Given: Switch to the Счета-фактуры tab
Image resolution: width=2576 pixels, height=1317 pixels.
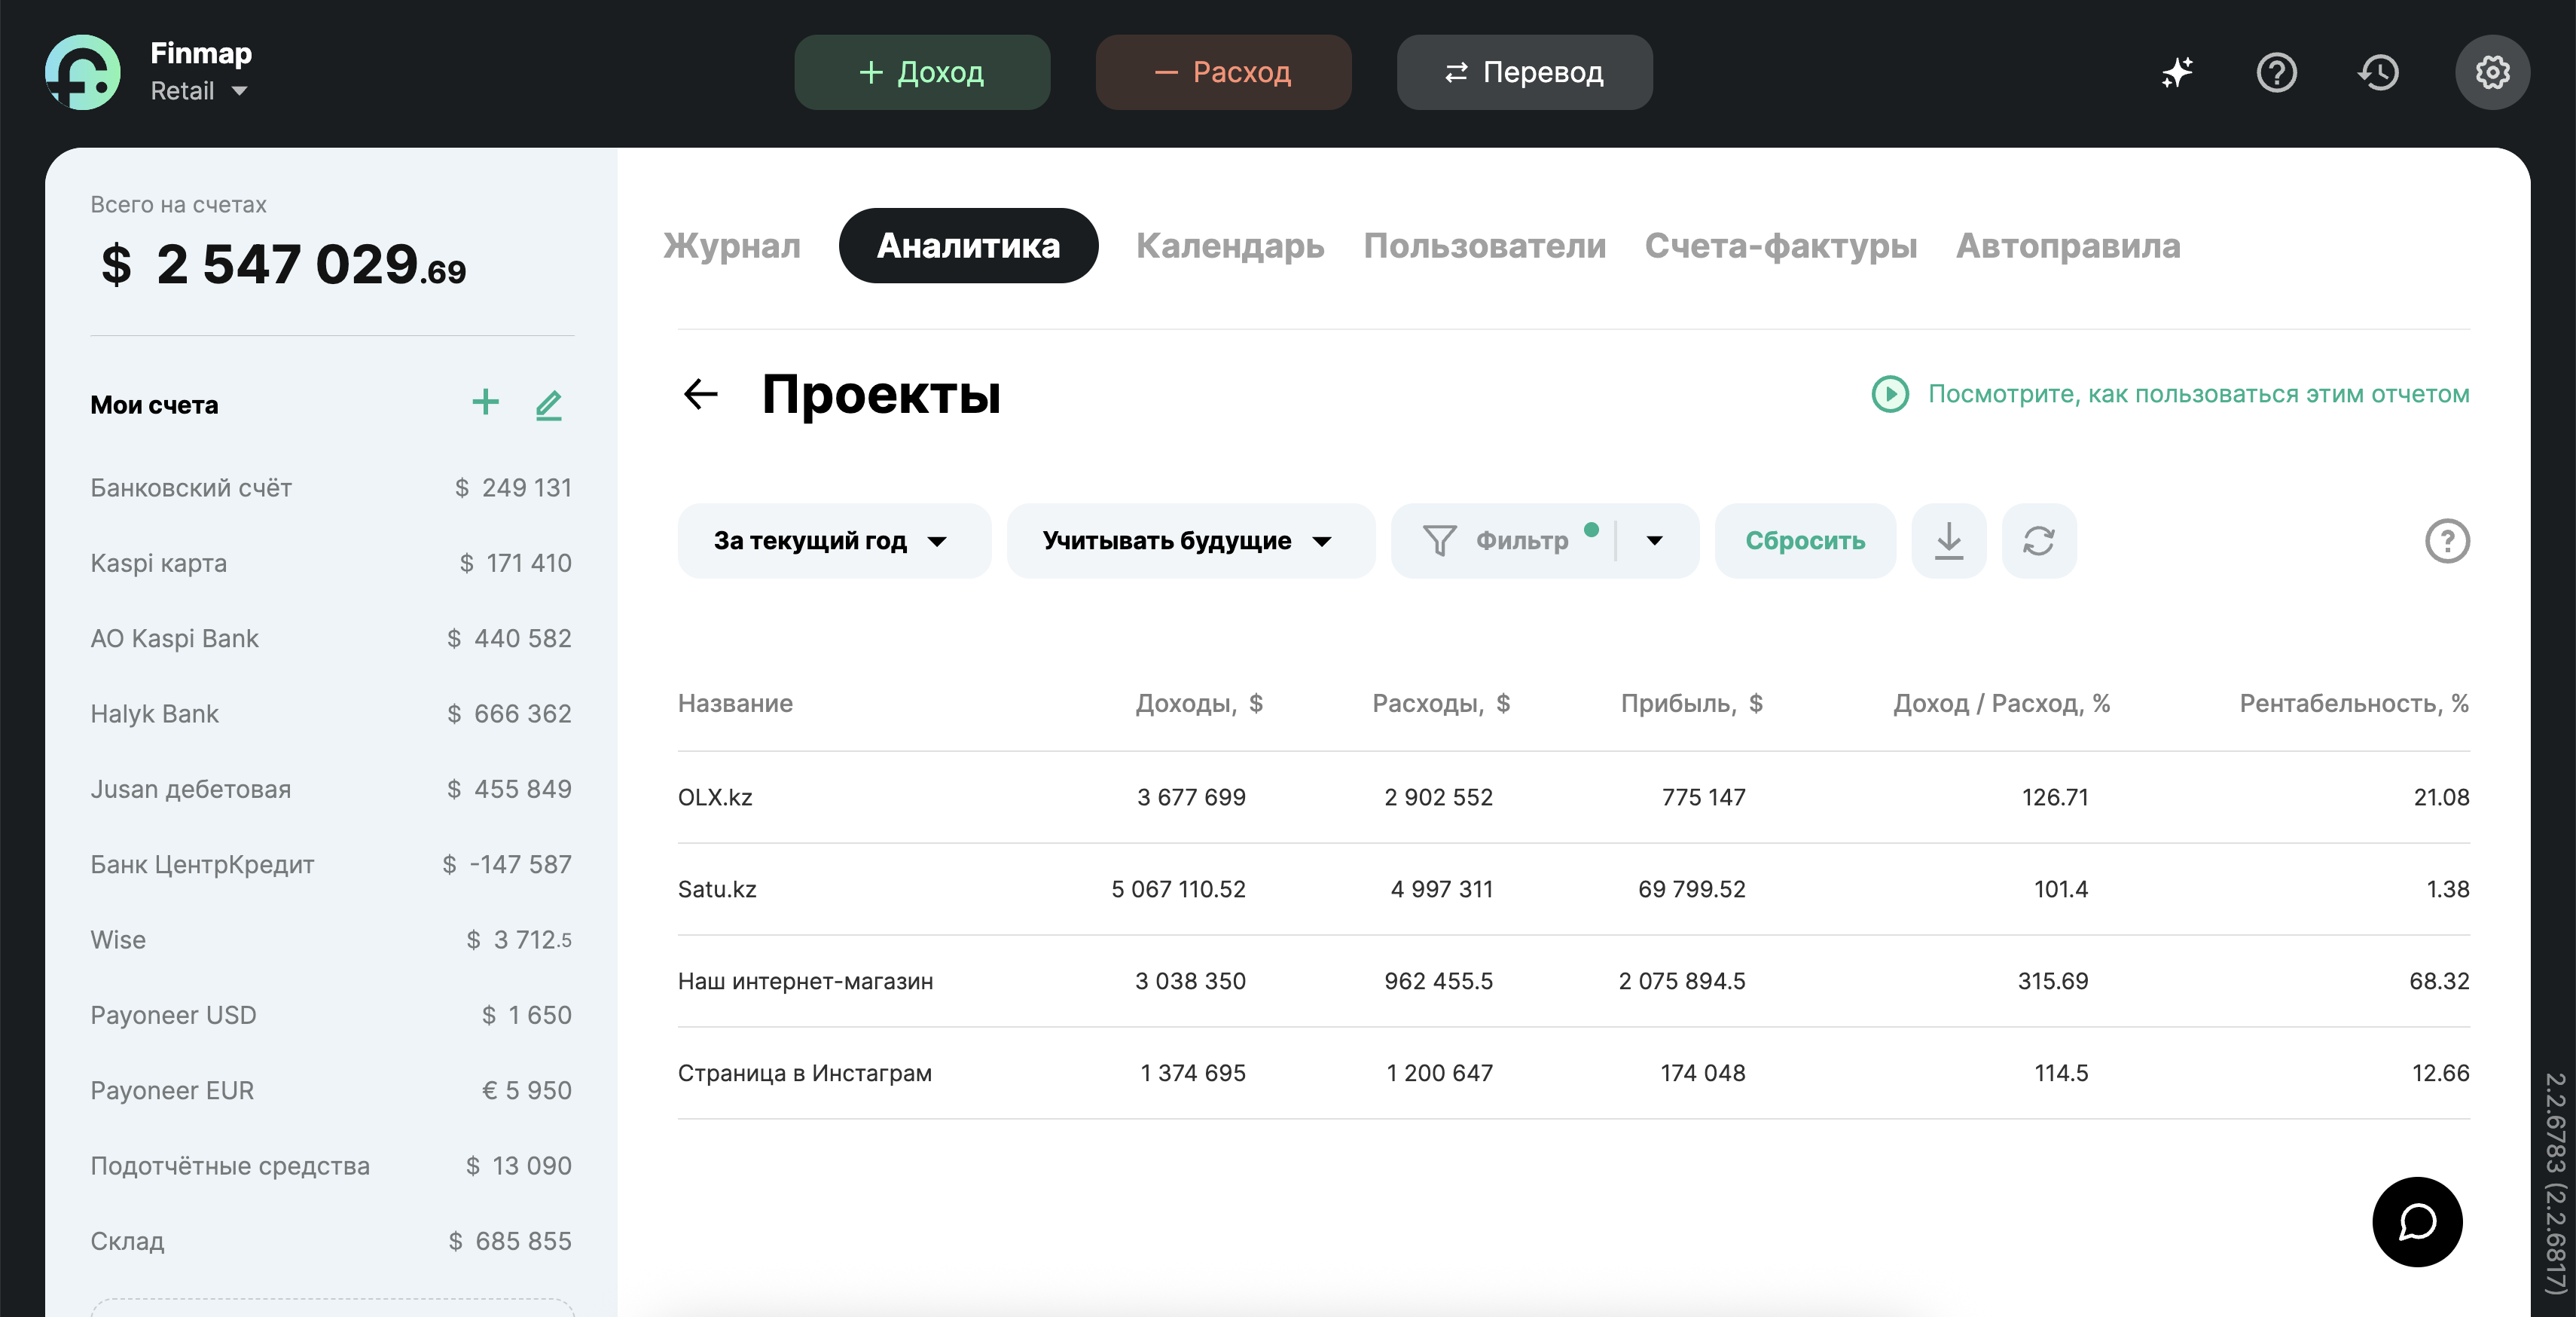Looking at the screenshot, I should pyautogui.click(x=1781, y=246).
